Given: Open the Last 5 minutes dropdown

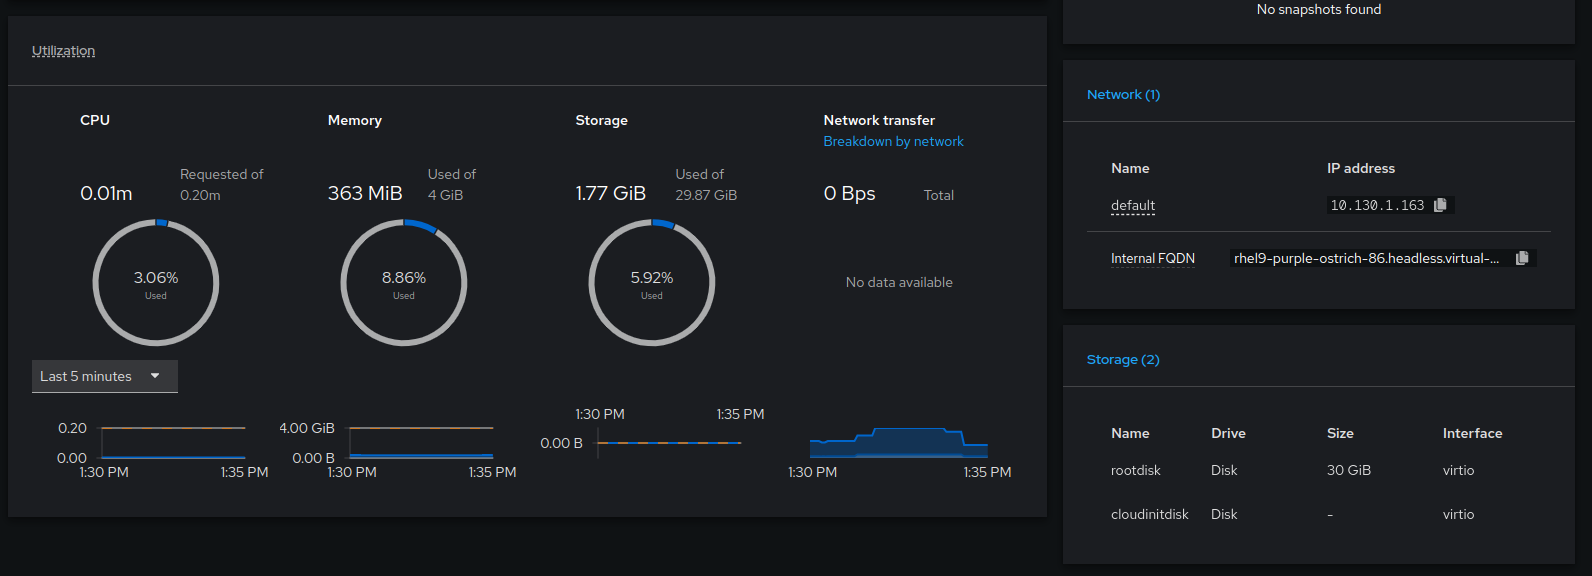Looking at the screenshot, I should coord(104,376).
